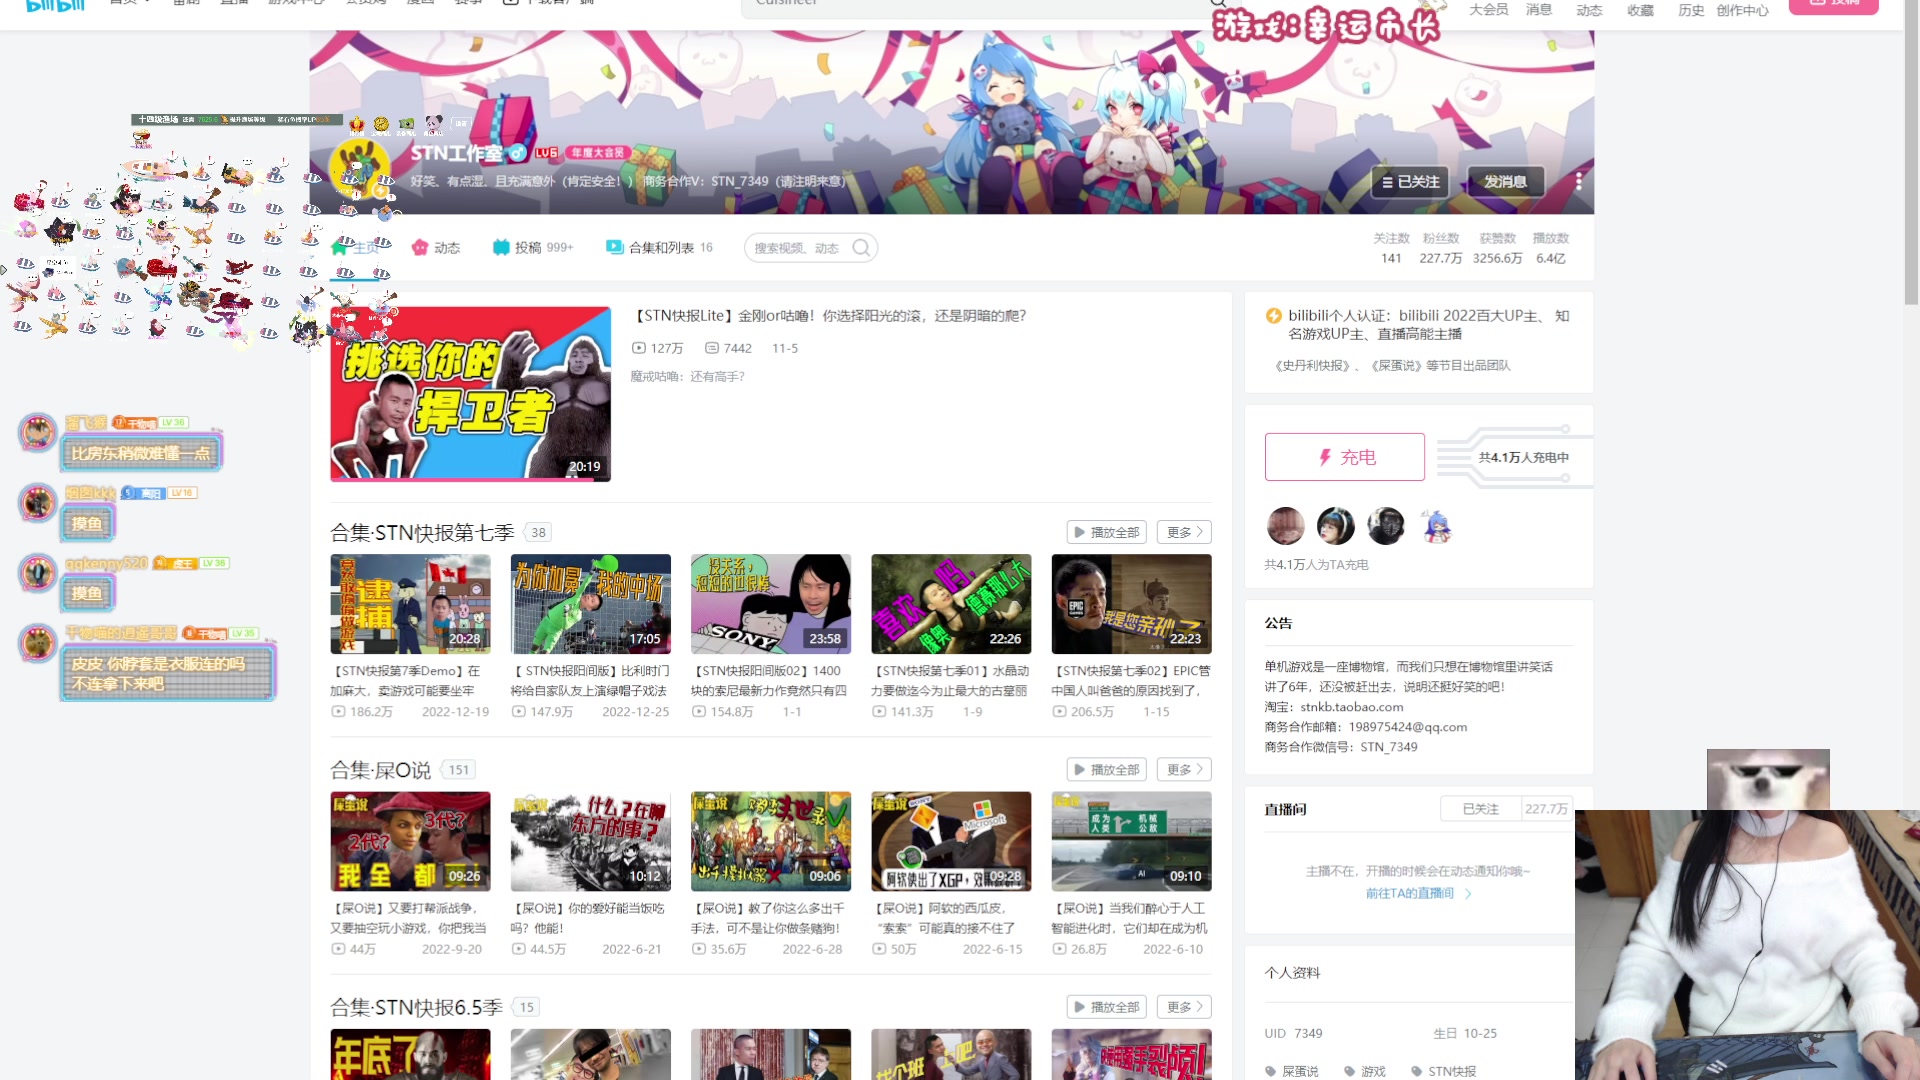Open the three-dot more menu on the banner
This screenshot has height=1080, width=1920.
click(1578, 182)
